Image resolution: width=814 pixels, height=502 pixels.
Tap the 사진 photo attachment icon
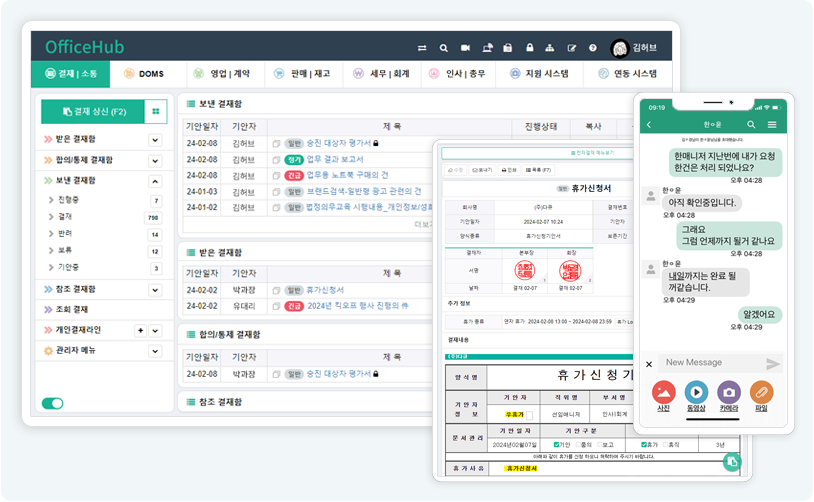pyautogui.click(x=664, y=393)
